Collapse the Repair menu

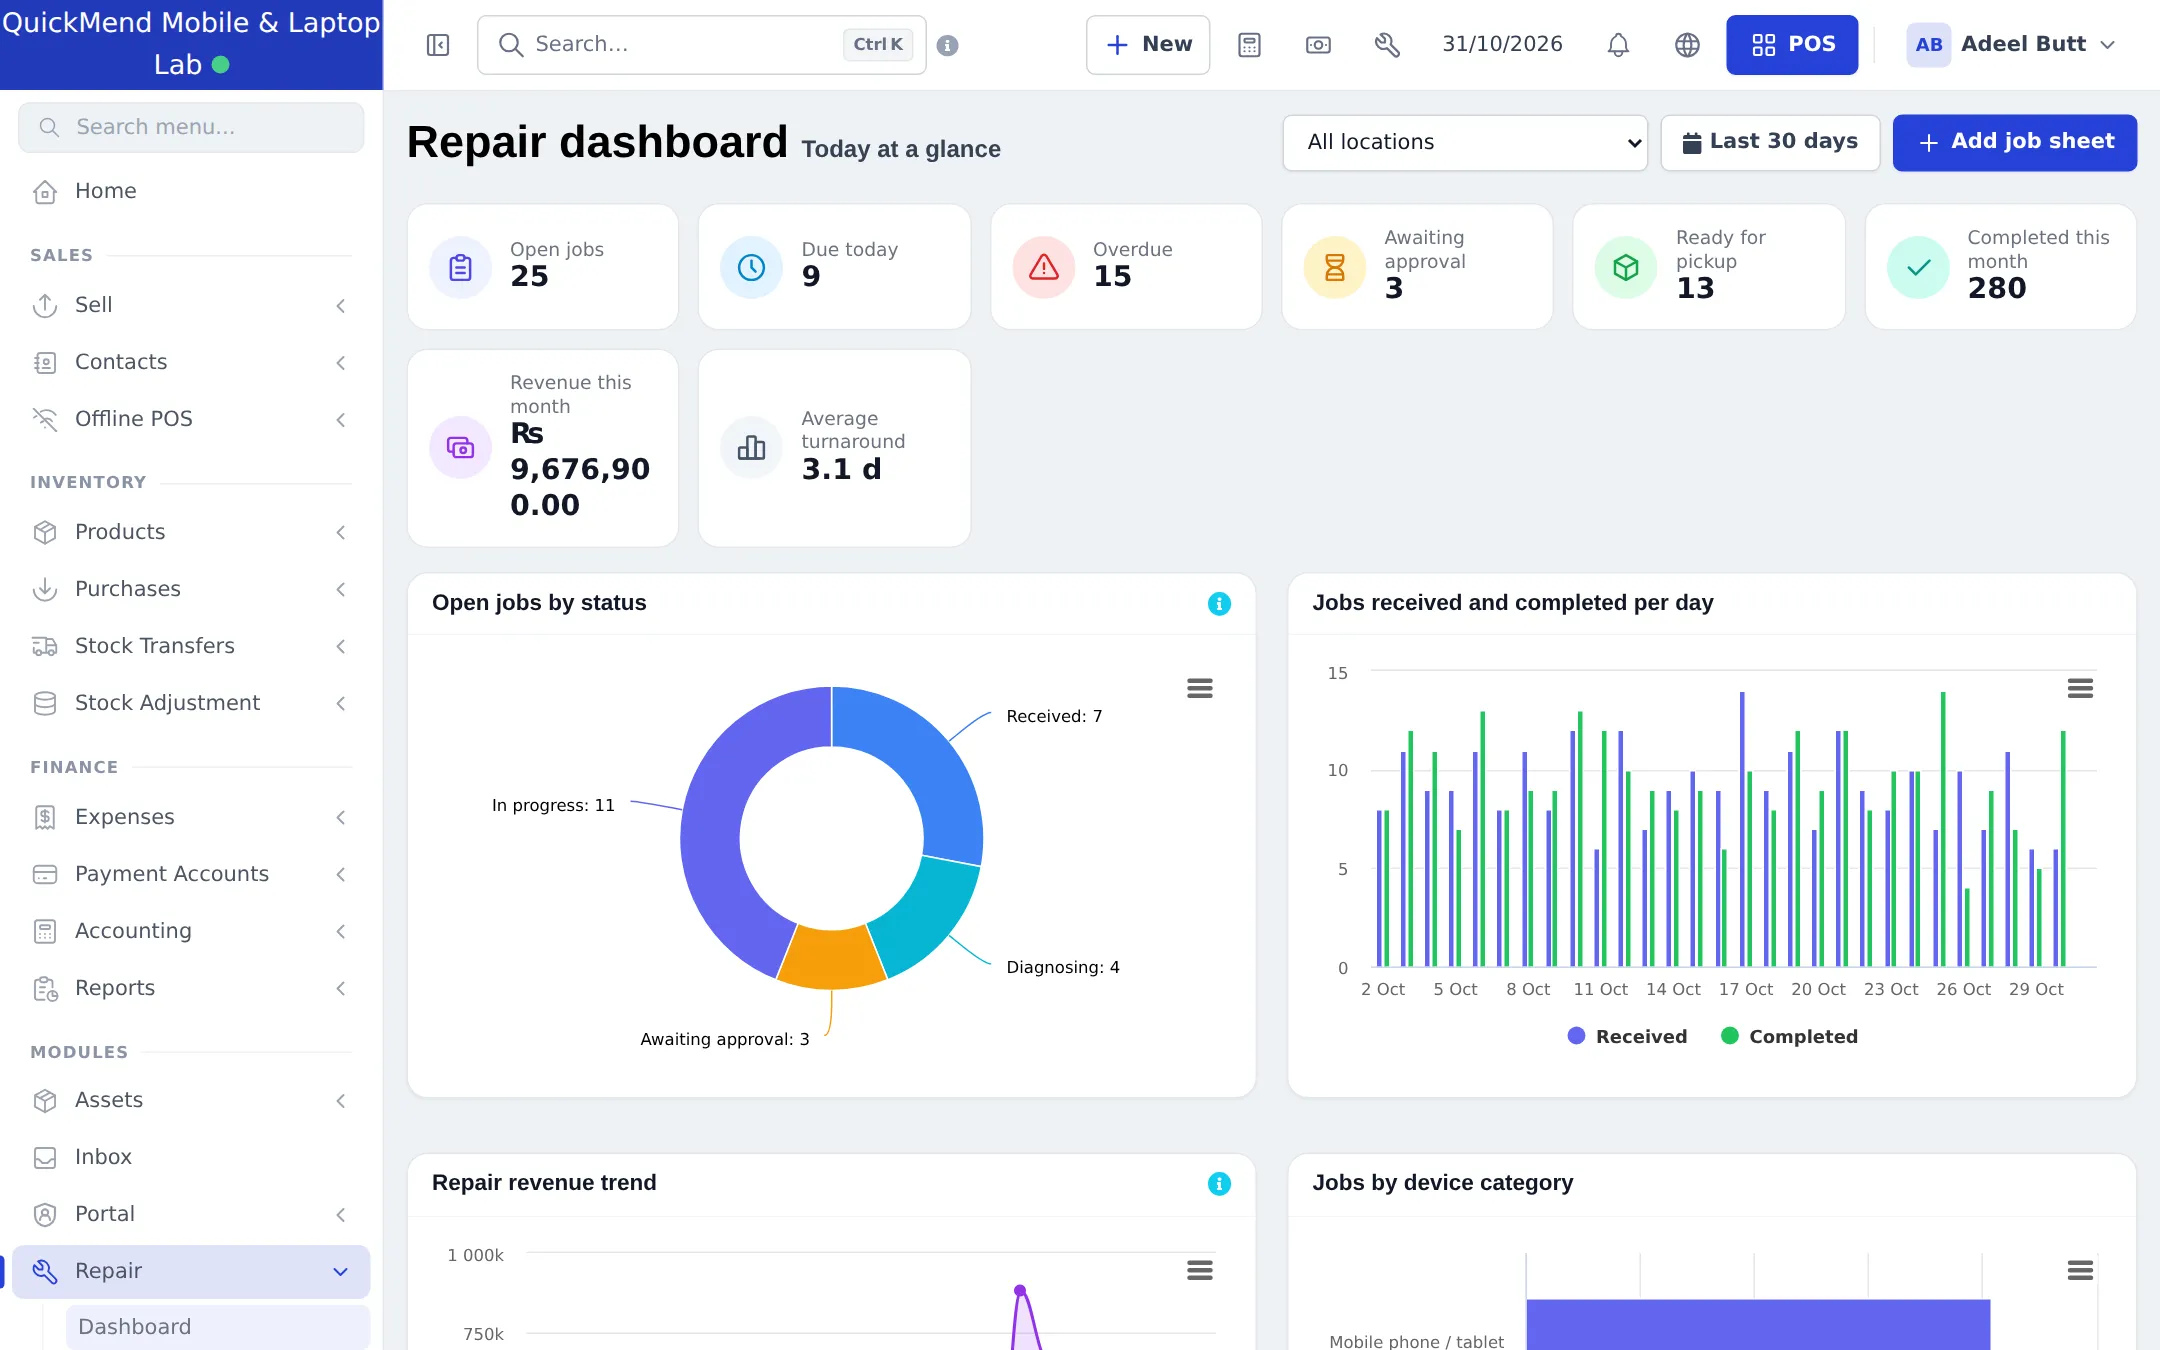(190, 1271)
